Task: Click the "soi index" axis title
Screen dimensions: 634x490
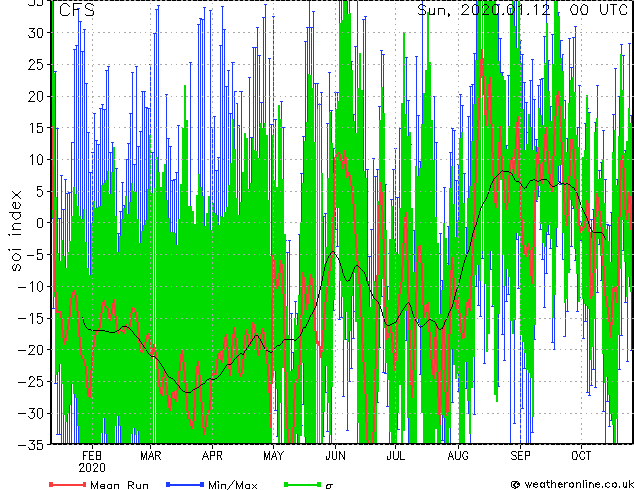Action: click(x=16, y=231)
